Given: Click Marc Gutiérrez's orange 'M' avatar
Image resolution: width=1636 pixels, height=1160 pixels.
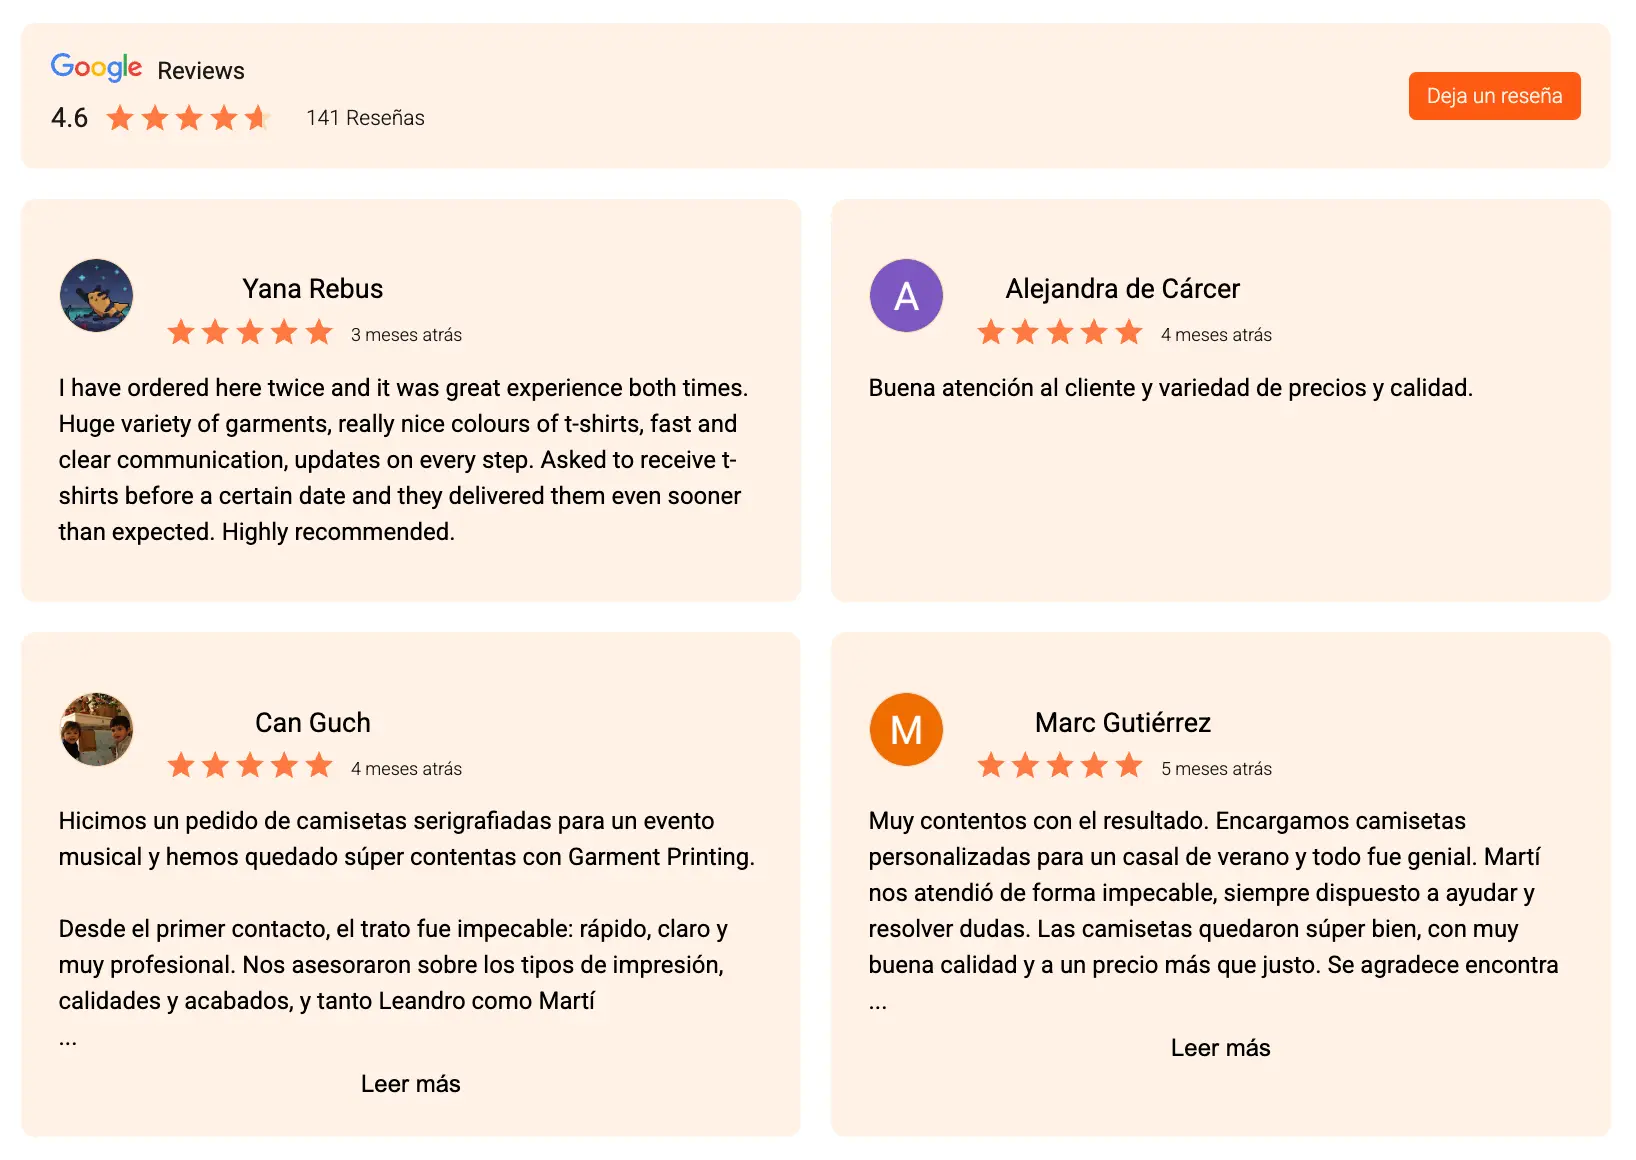Looking at the screenshot, I should tap(906, 730).
